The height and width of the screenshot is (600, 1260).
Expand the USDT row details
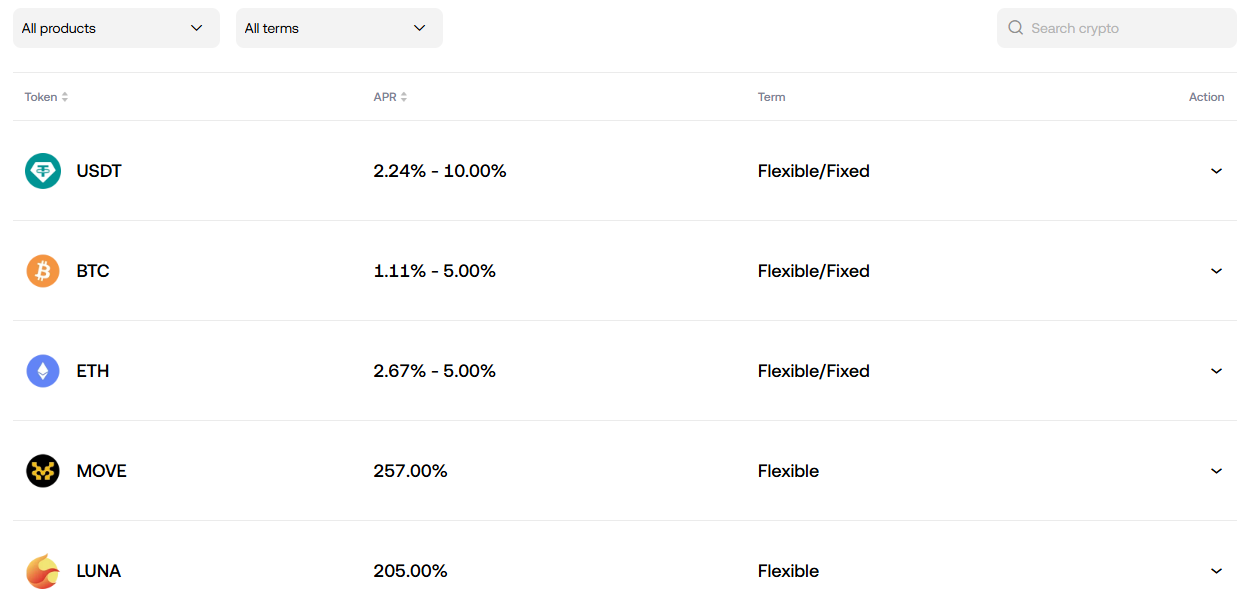pyautogui.click(x=1216, y=171)
